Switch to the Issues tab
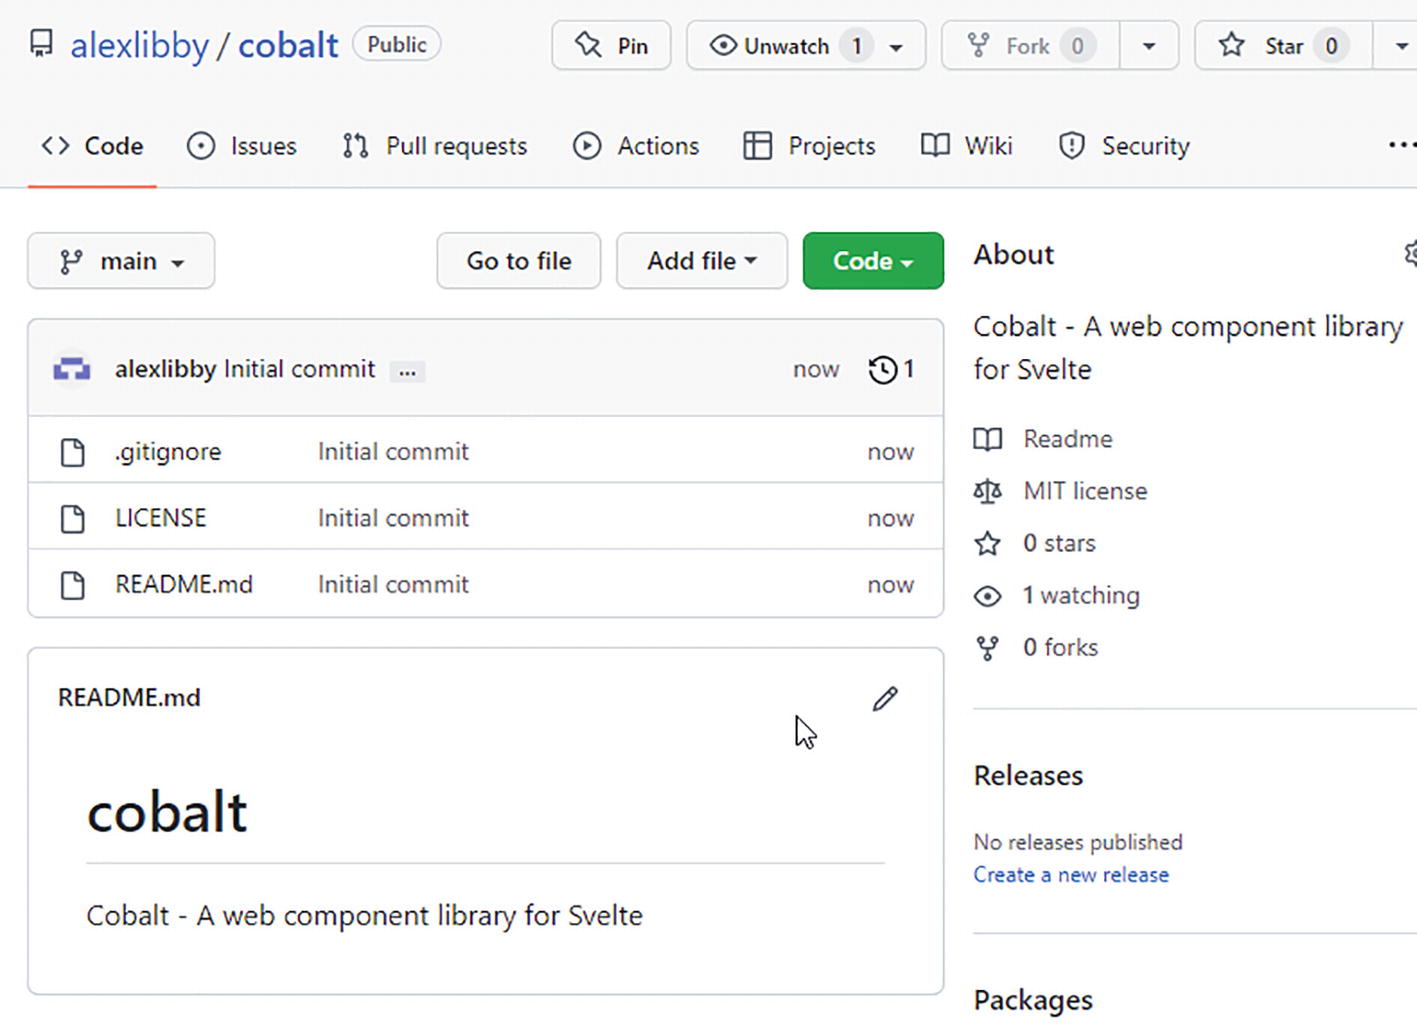This screenshot has width=1417, height=1026. point(242,146)
